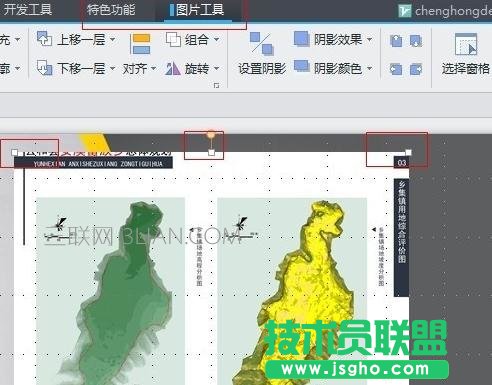The image size is (492, 385).
Task: Click the 下移一层 send backward icon
Action: (44, 68)
